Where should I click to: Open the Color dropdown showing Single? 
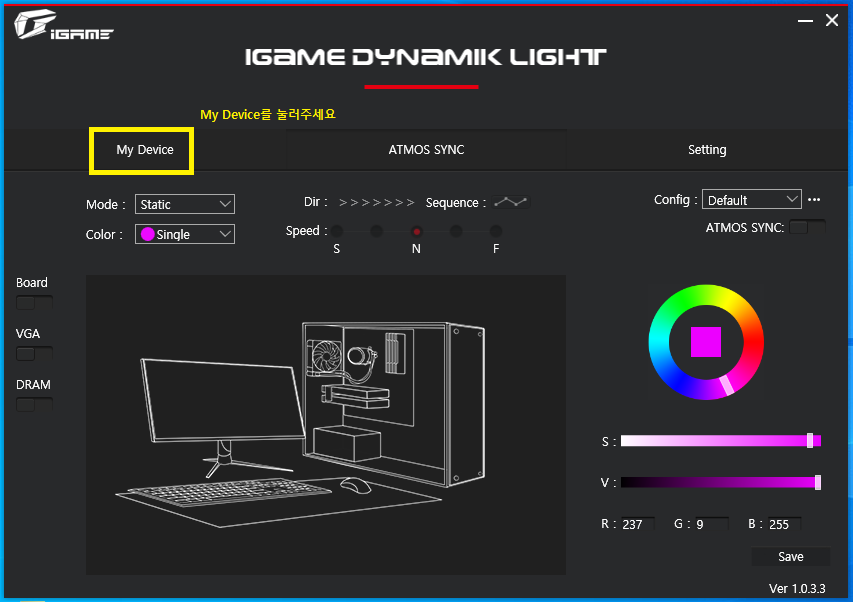tap(185, 234)
